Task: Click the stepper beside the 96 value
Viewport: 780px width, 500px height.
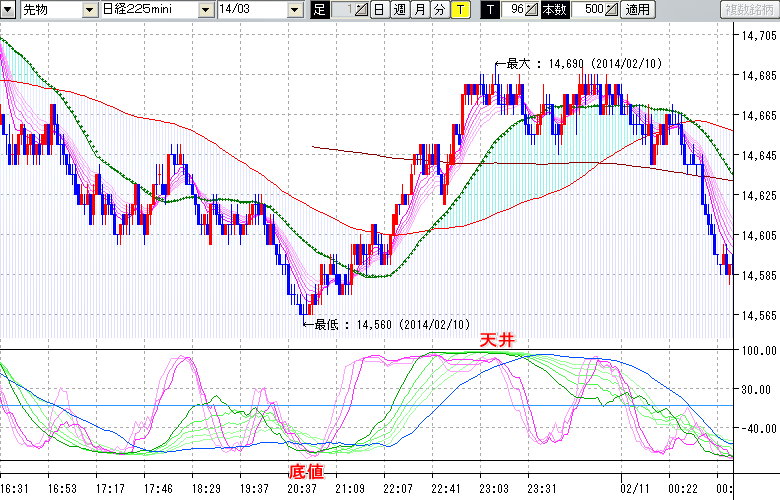Action: pos(532,9)
